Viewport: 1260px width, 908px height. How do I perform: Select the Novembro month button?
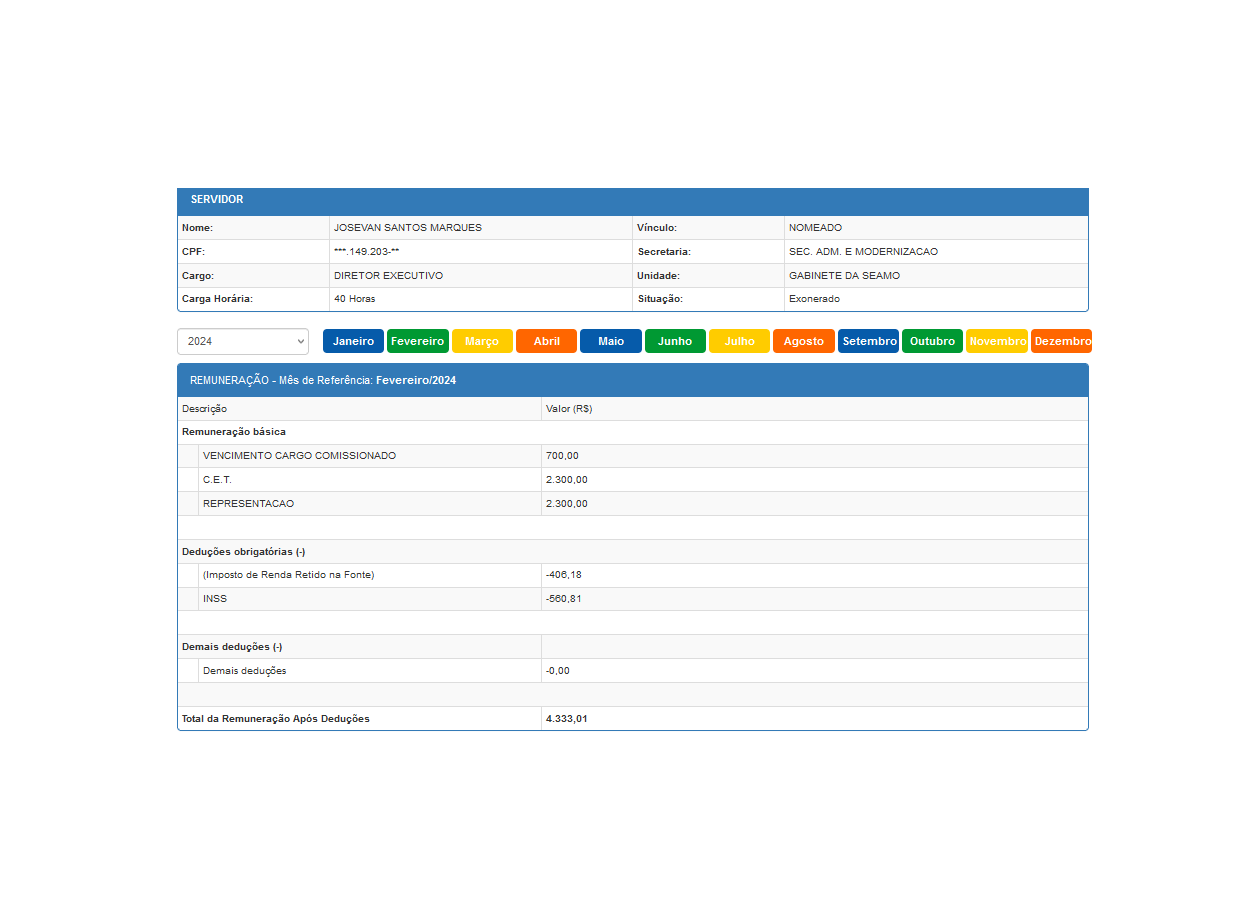coord(997,341)
